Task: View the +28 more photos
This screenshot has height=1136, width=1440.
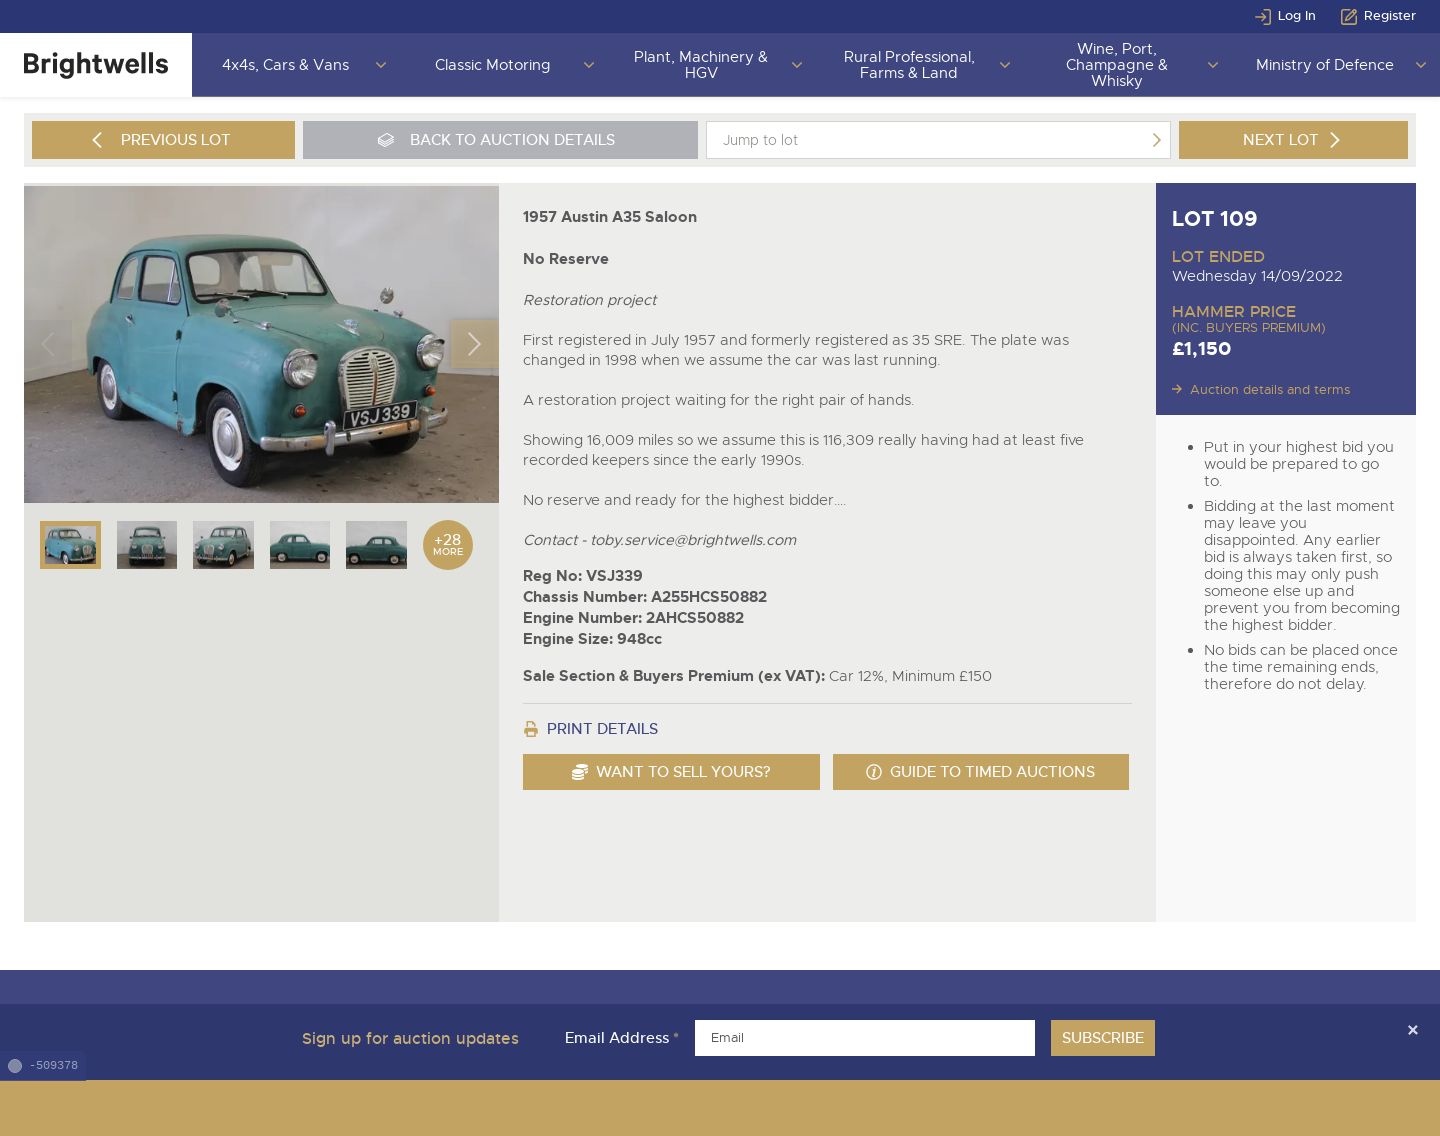Action: pos(448,545)
